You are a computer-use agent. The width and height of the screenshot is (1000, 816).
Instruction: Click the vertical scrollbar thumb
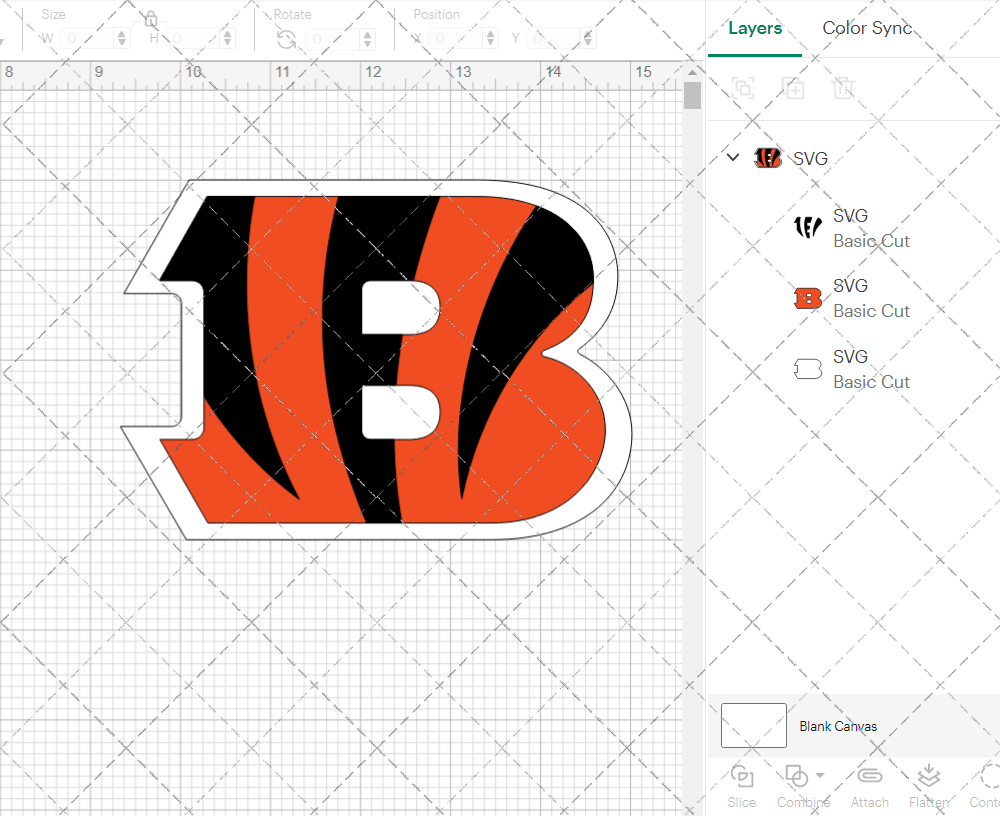click(x=692, y=96)
